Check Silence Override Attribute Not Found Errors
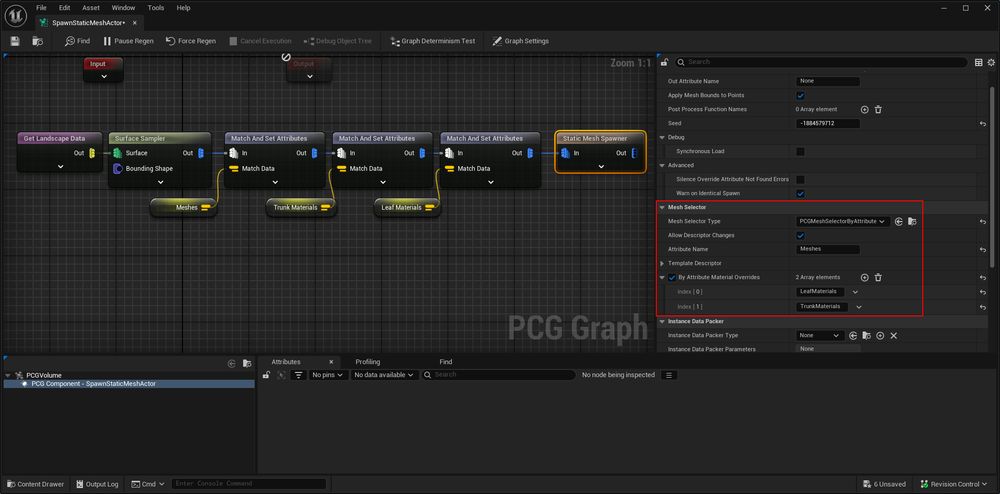The width and height of the screenshot is (1000, 494). (x=800, y=180)
